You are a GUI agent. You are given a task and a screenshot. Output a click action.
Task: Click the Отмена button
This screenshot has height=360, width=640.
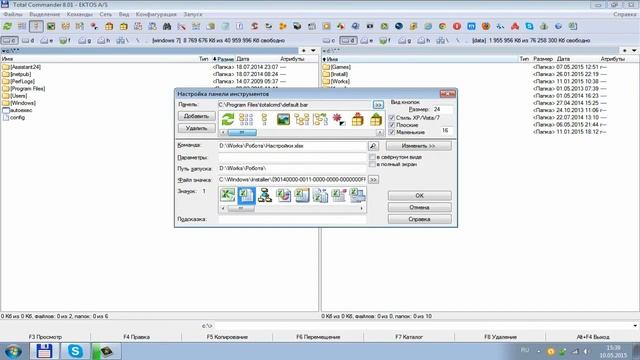[419, 207]
